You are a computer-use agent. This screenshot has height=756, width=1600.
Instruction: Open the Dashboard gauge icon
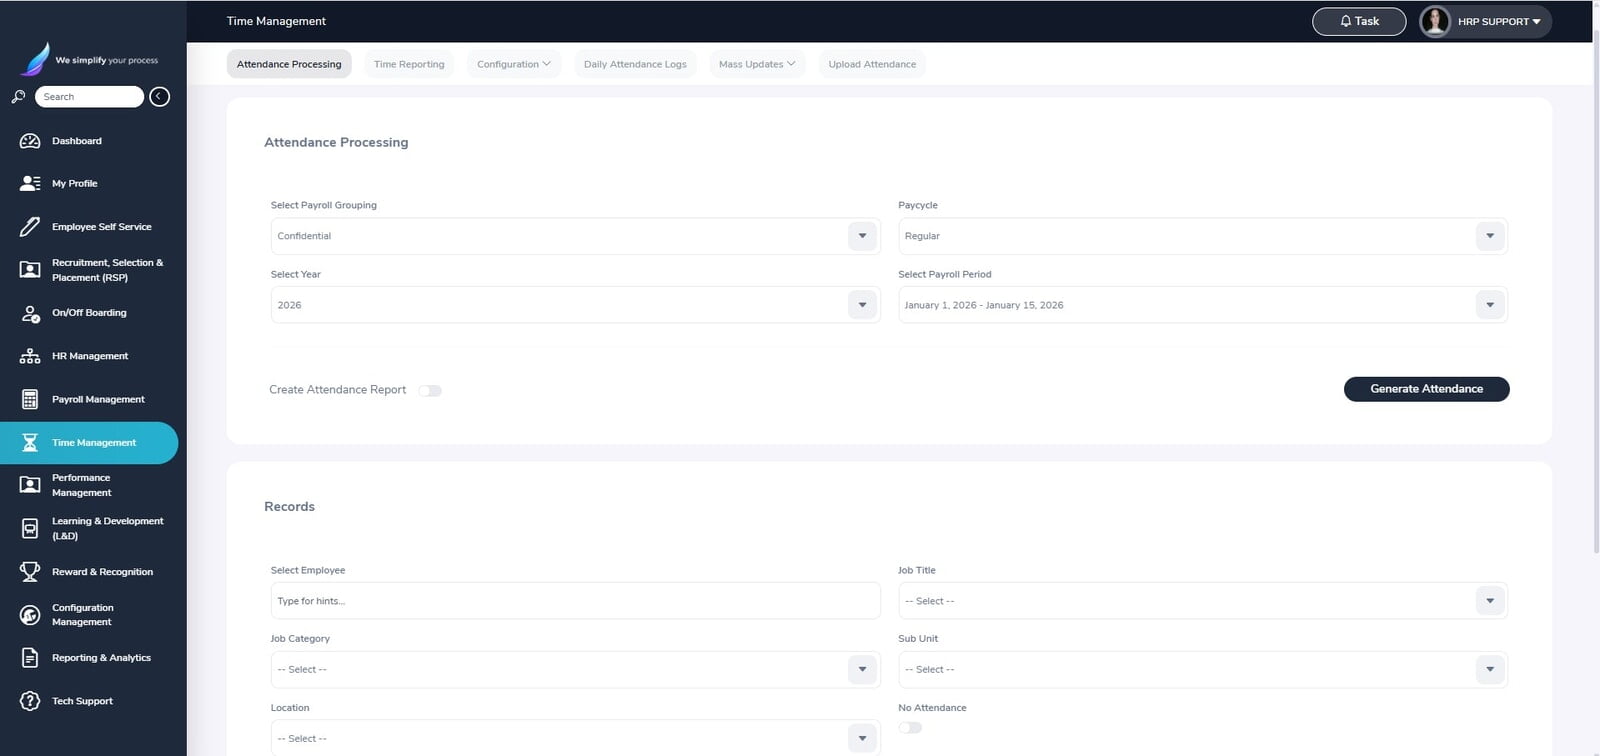(x=30, y=141)
